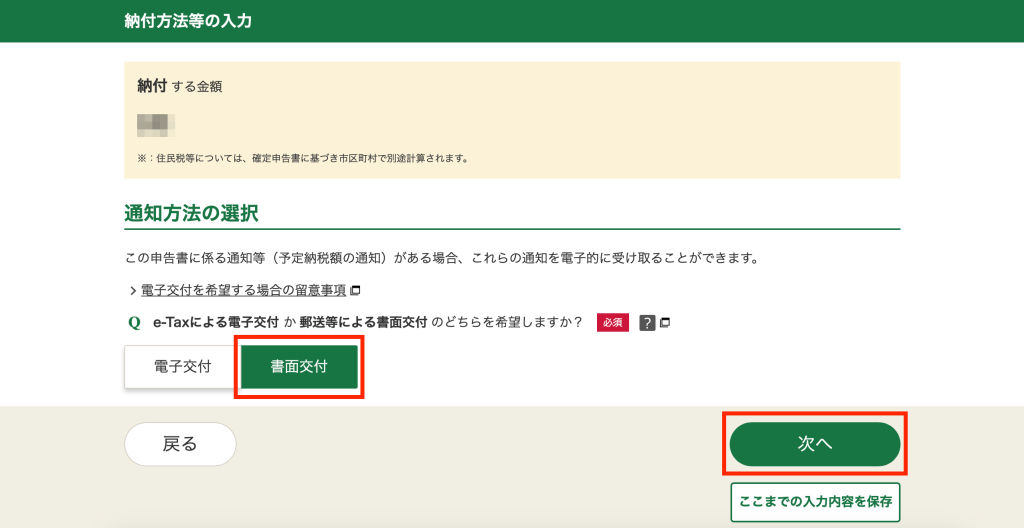The image size is (1024, 528).
Task: Click the 住民税等 footnote text
Action: pyautogui.click(x=303, y=158)
